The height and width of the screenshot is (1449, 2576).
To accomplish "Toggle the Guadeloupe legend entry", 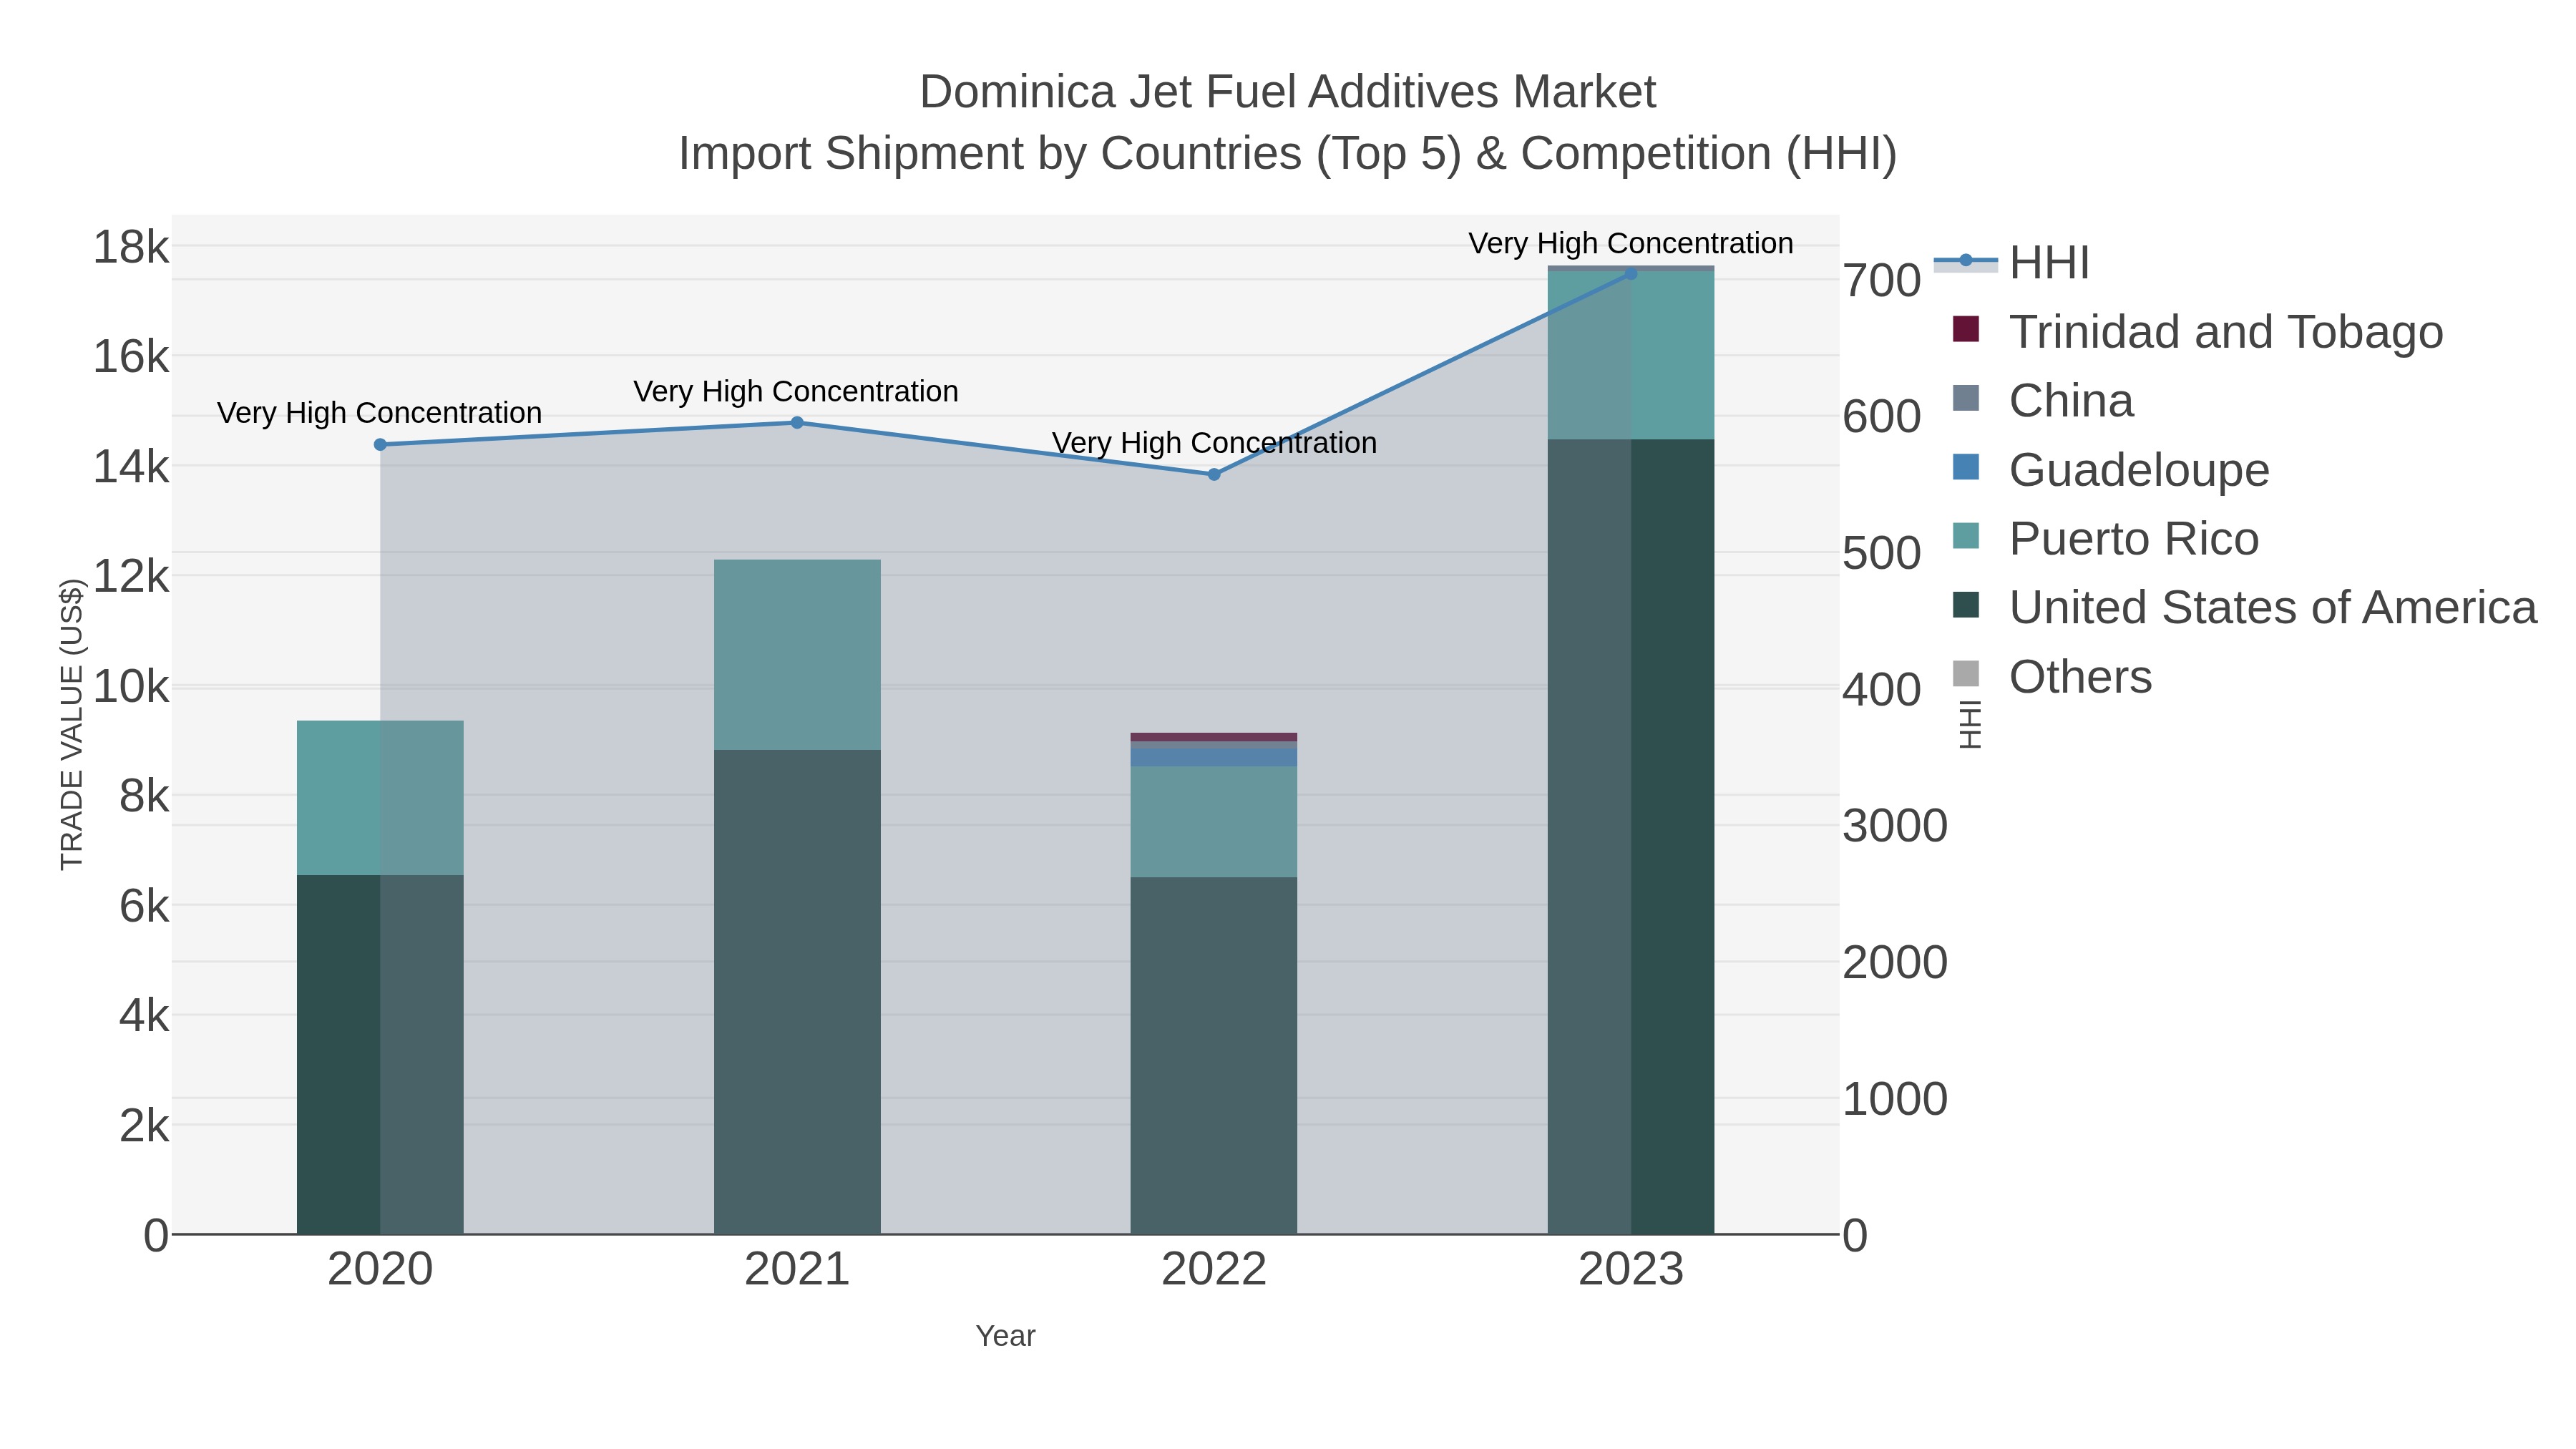I will pyautogui.click(x=2110, y=469).
